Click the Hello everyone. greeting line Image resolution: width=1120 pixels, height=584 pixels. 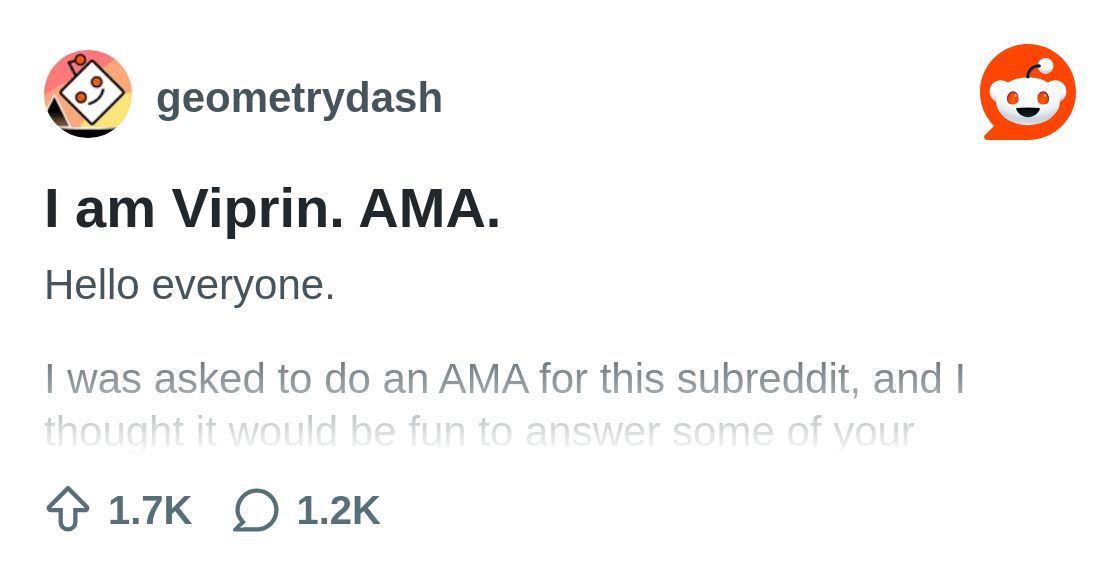[x=189, y=285]
